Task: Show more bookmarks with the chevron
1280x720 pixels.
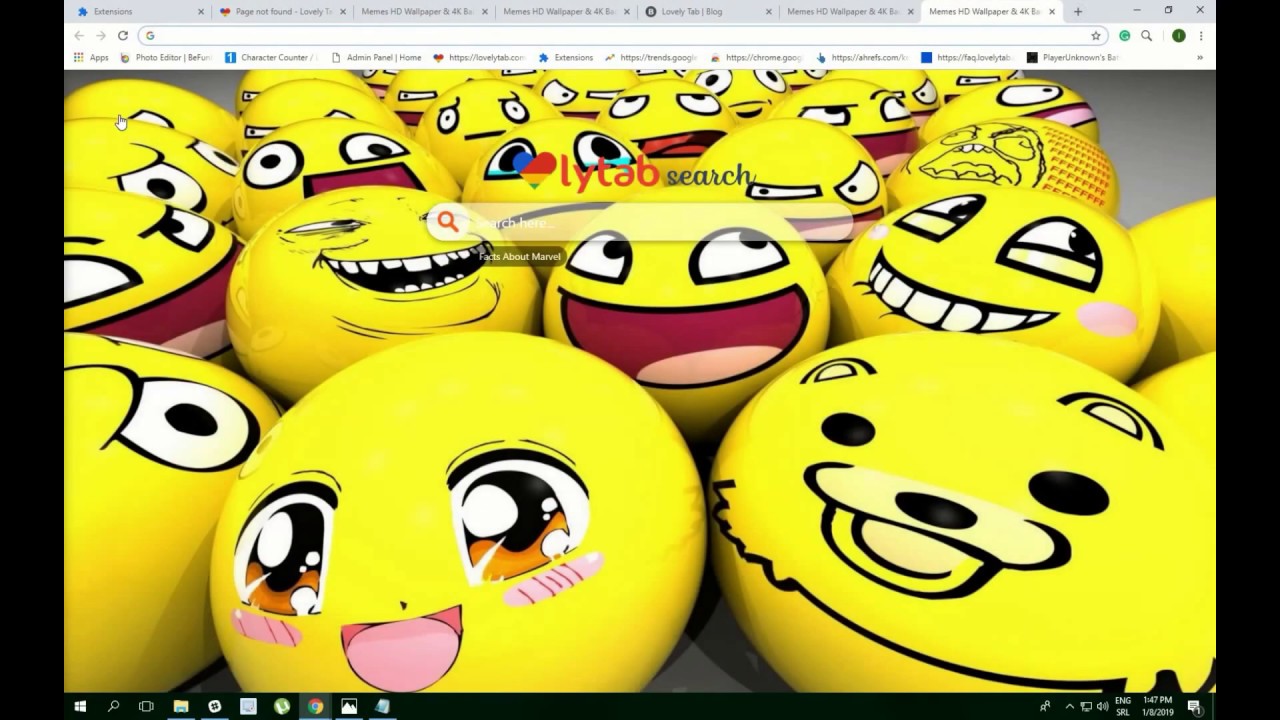Action: [1200, 57]
